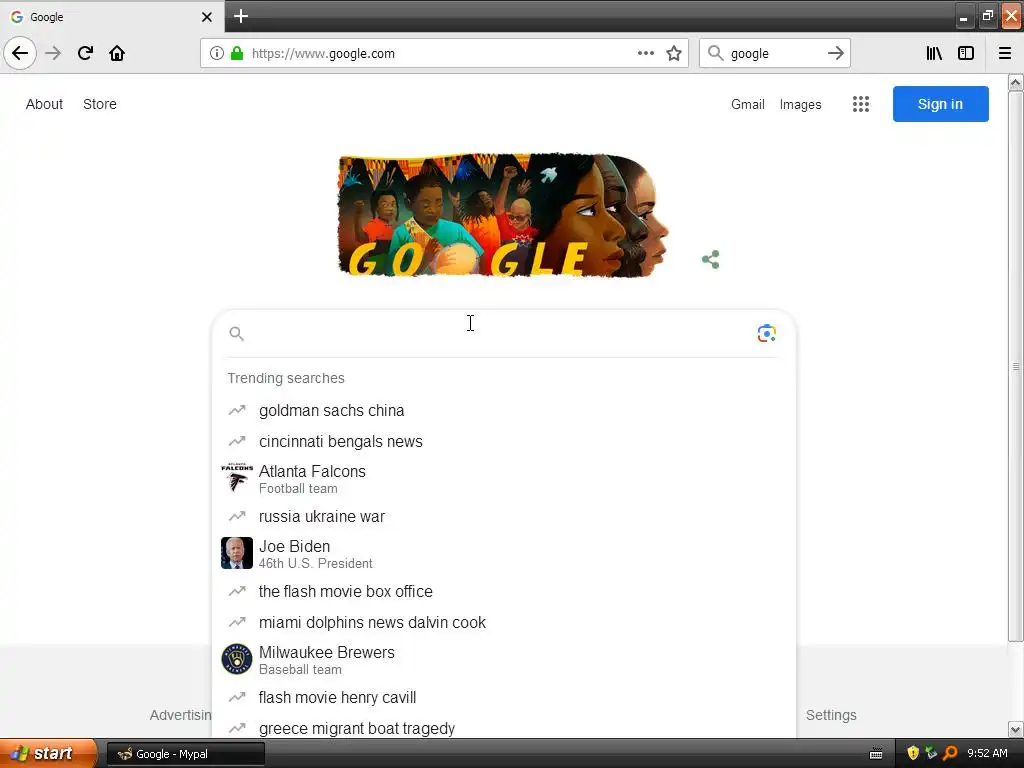Open the Store link
The height and width of the screenshot is (768, 1024).
pyautogui.click(x=100, y=104)
